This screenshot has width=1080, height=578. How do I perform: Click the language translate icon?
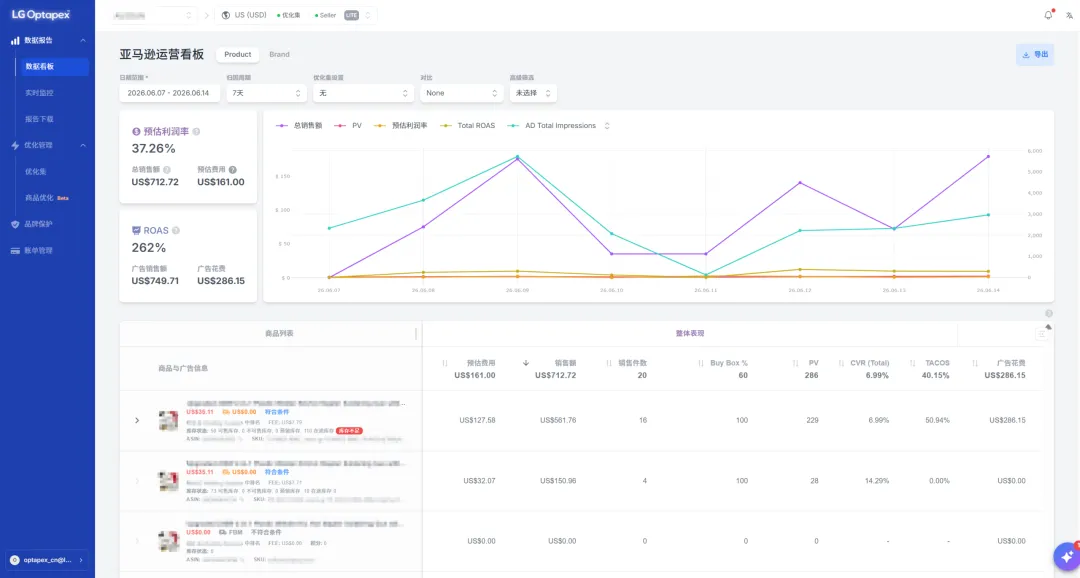pyautogui.click(x=1069, y=15)
